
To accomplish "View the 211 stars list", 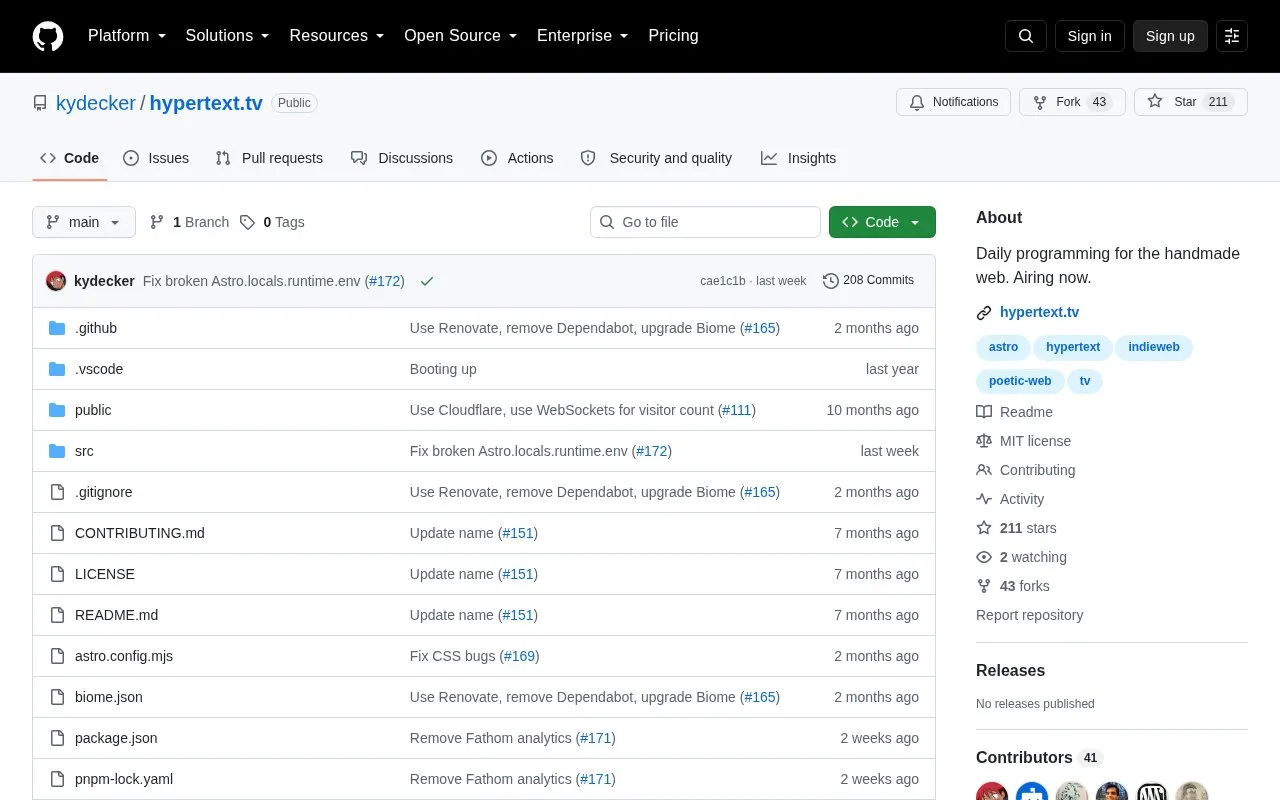I will pyautogui.click(x=1016, y=528).
